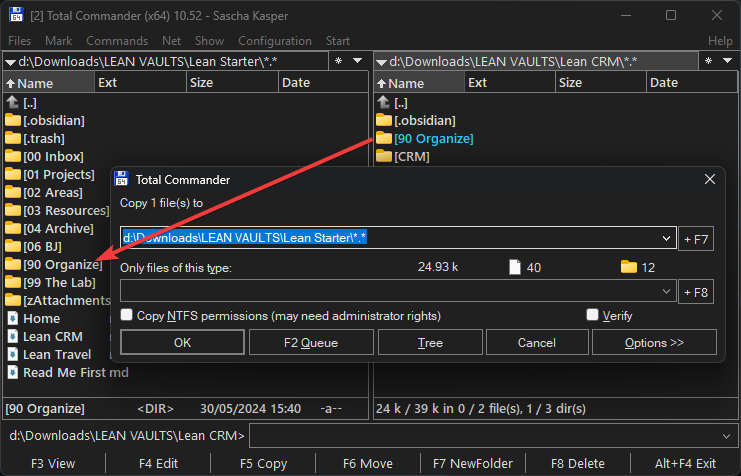
Task: Select the 00 Inbox folder icon
Action: (13, 156)
